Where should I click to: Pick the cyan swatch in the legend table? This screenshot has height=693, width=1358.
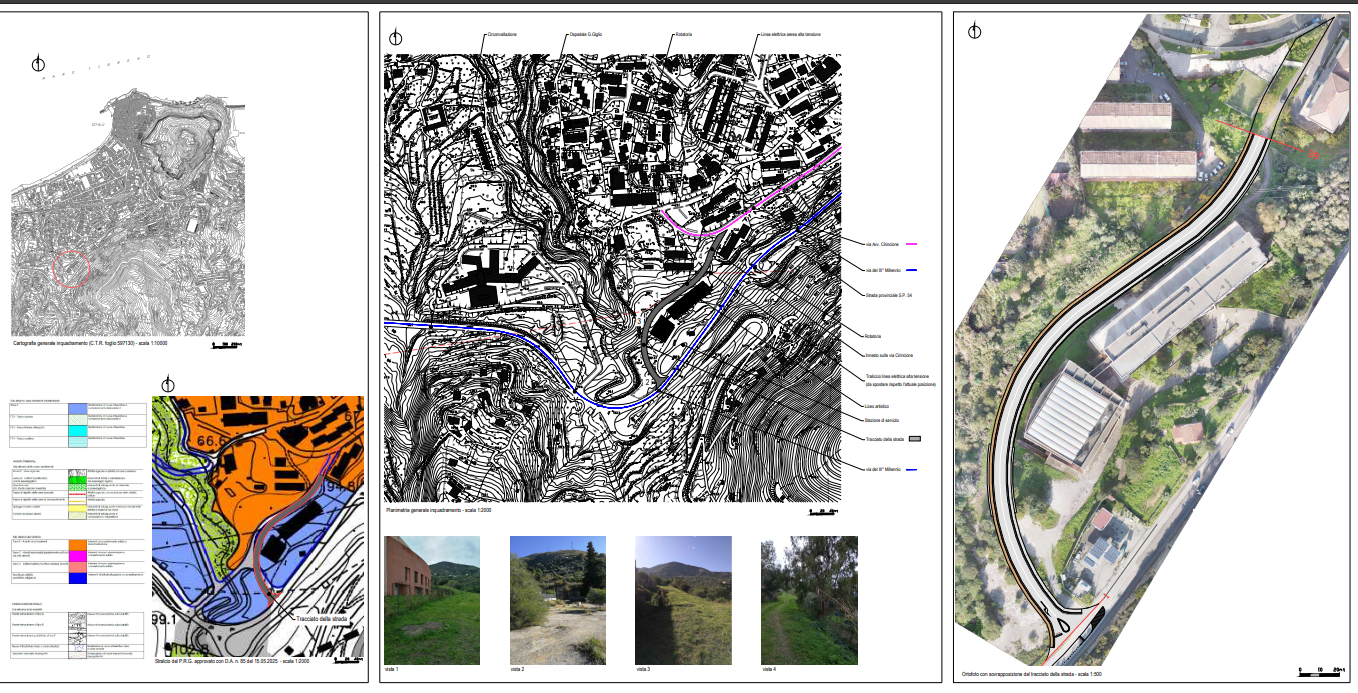(77, 429)
